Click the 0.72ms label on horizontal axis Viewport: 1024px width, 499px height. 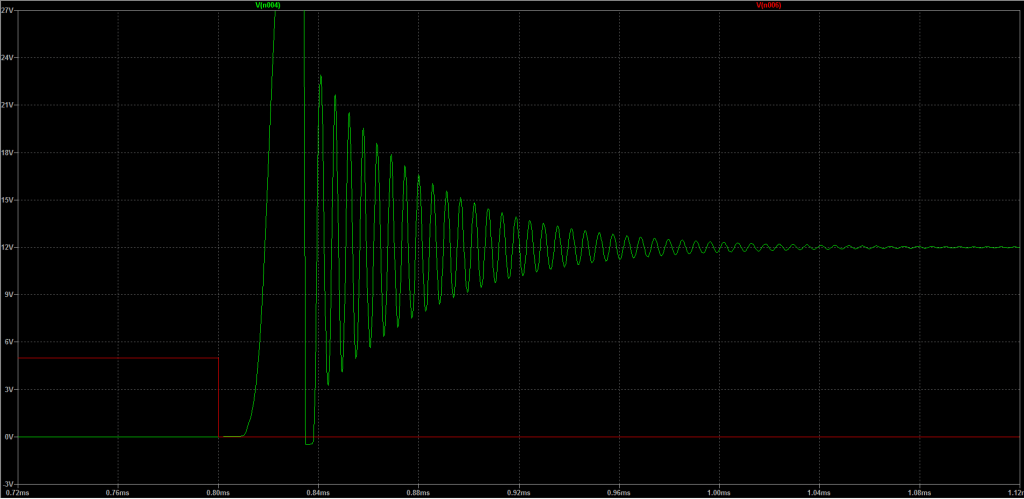[19, 492]
